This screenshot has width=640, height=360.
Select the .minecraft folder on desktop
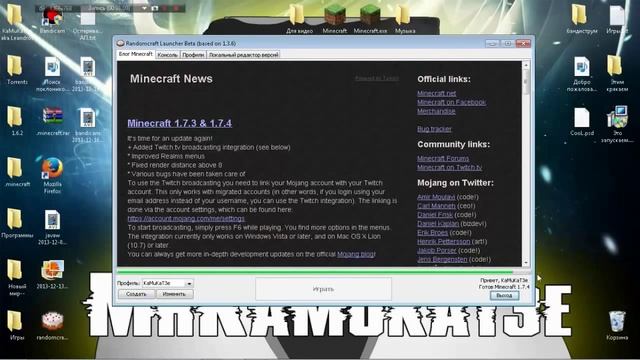[17, 172]
